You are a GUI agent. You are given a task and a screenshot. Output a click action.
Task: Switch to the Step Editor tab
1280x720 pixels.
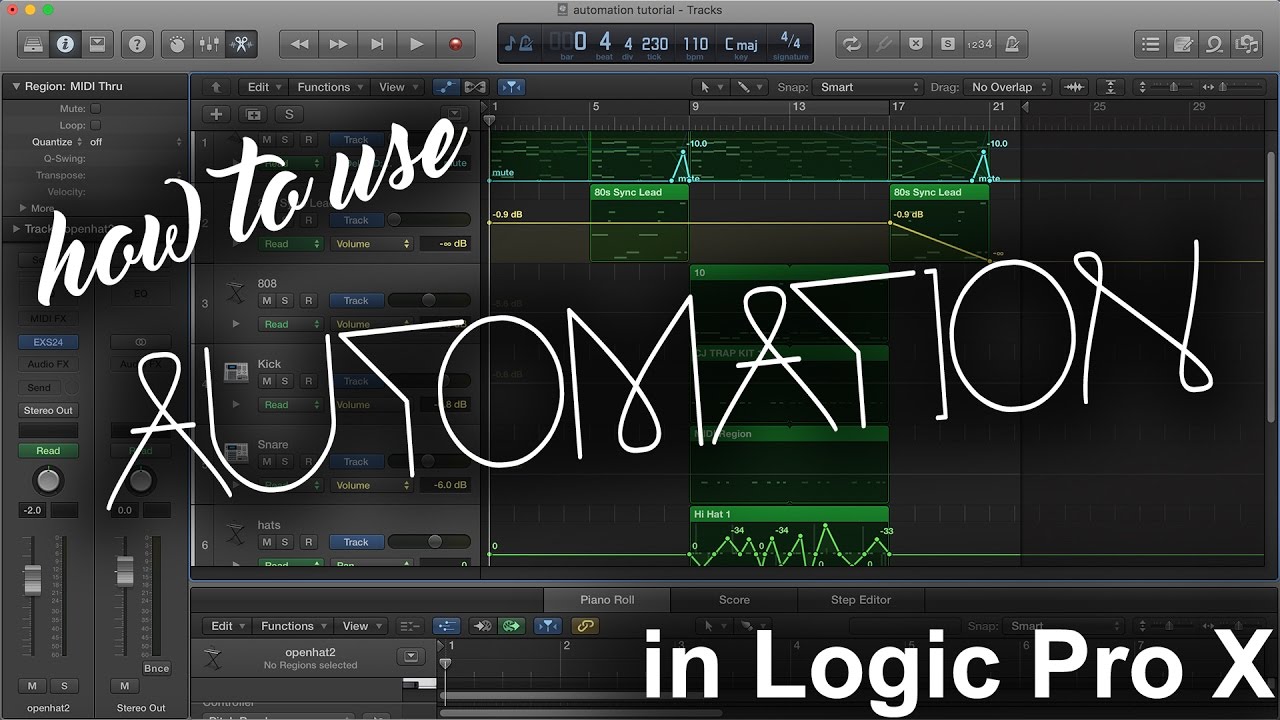(x=861, y=600)
